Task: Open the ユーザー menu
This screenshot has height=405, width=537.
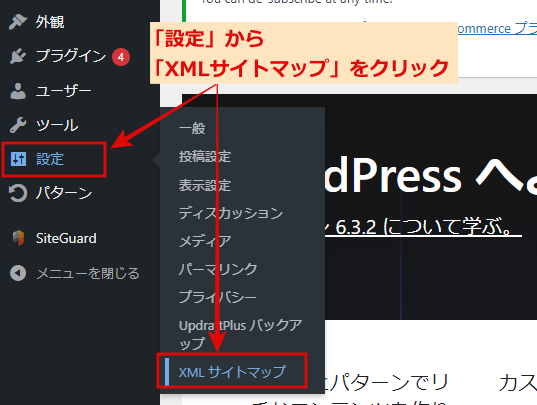Action: point(64,91)
